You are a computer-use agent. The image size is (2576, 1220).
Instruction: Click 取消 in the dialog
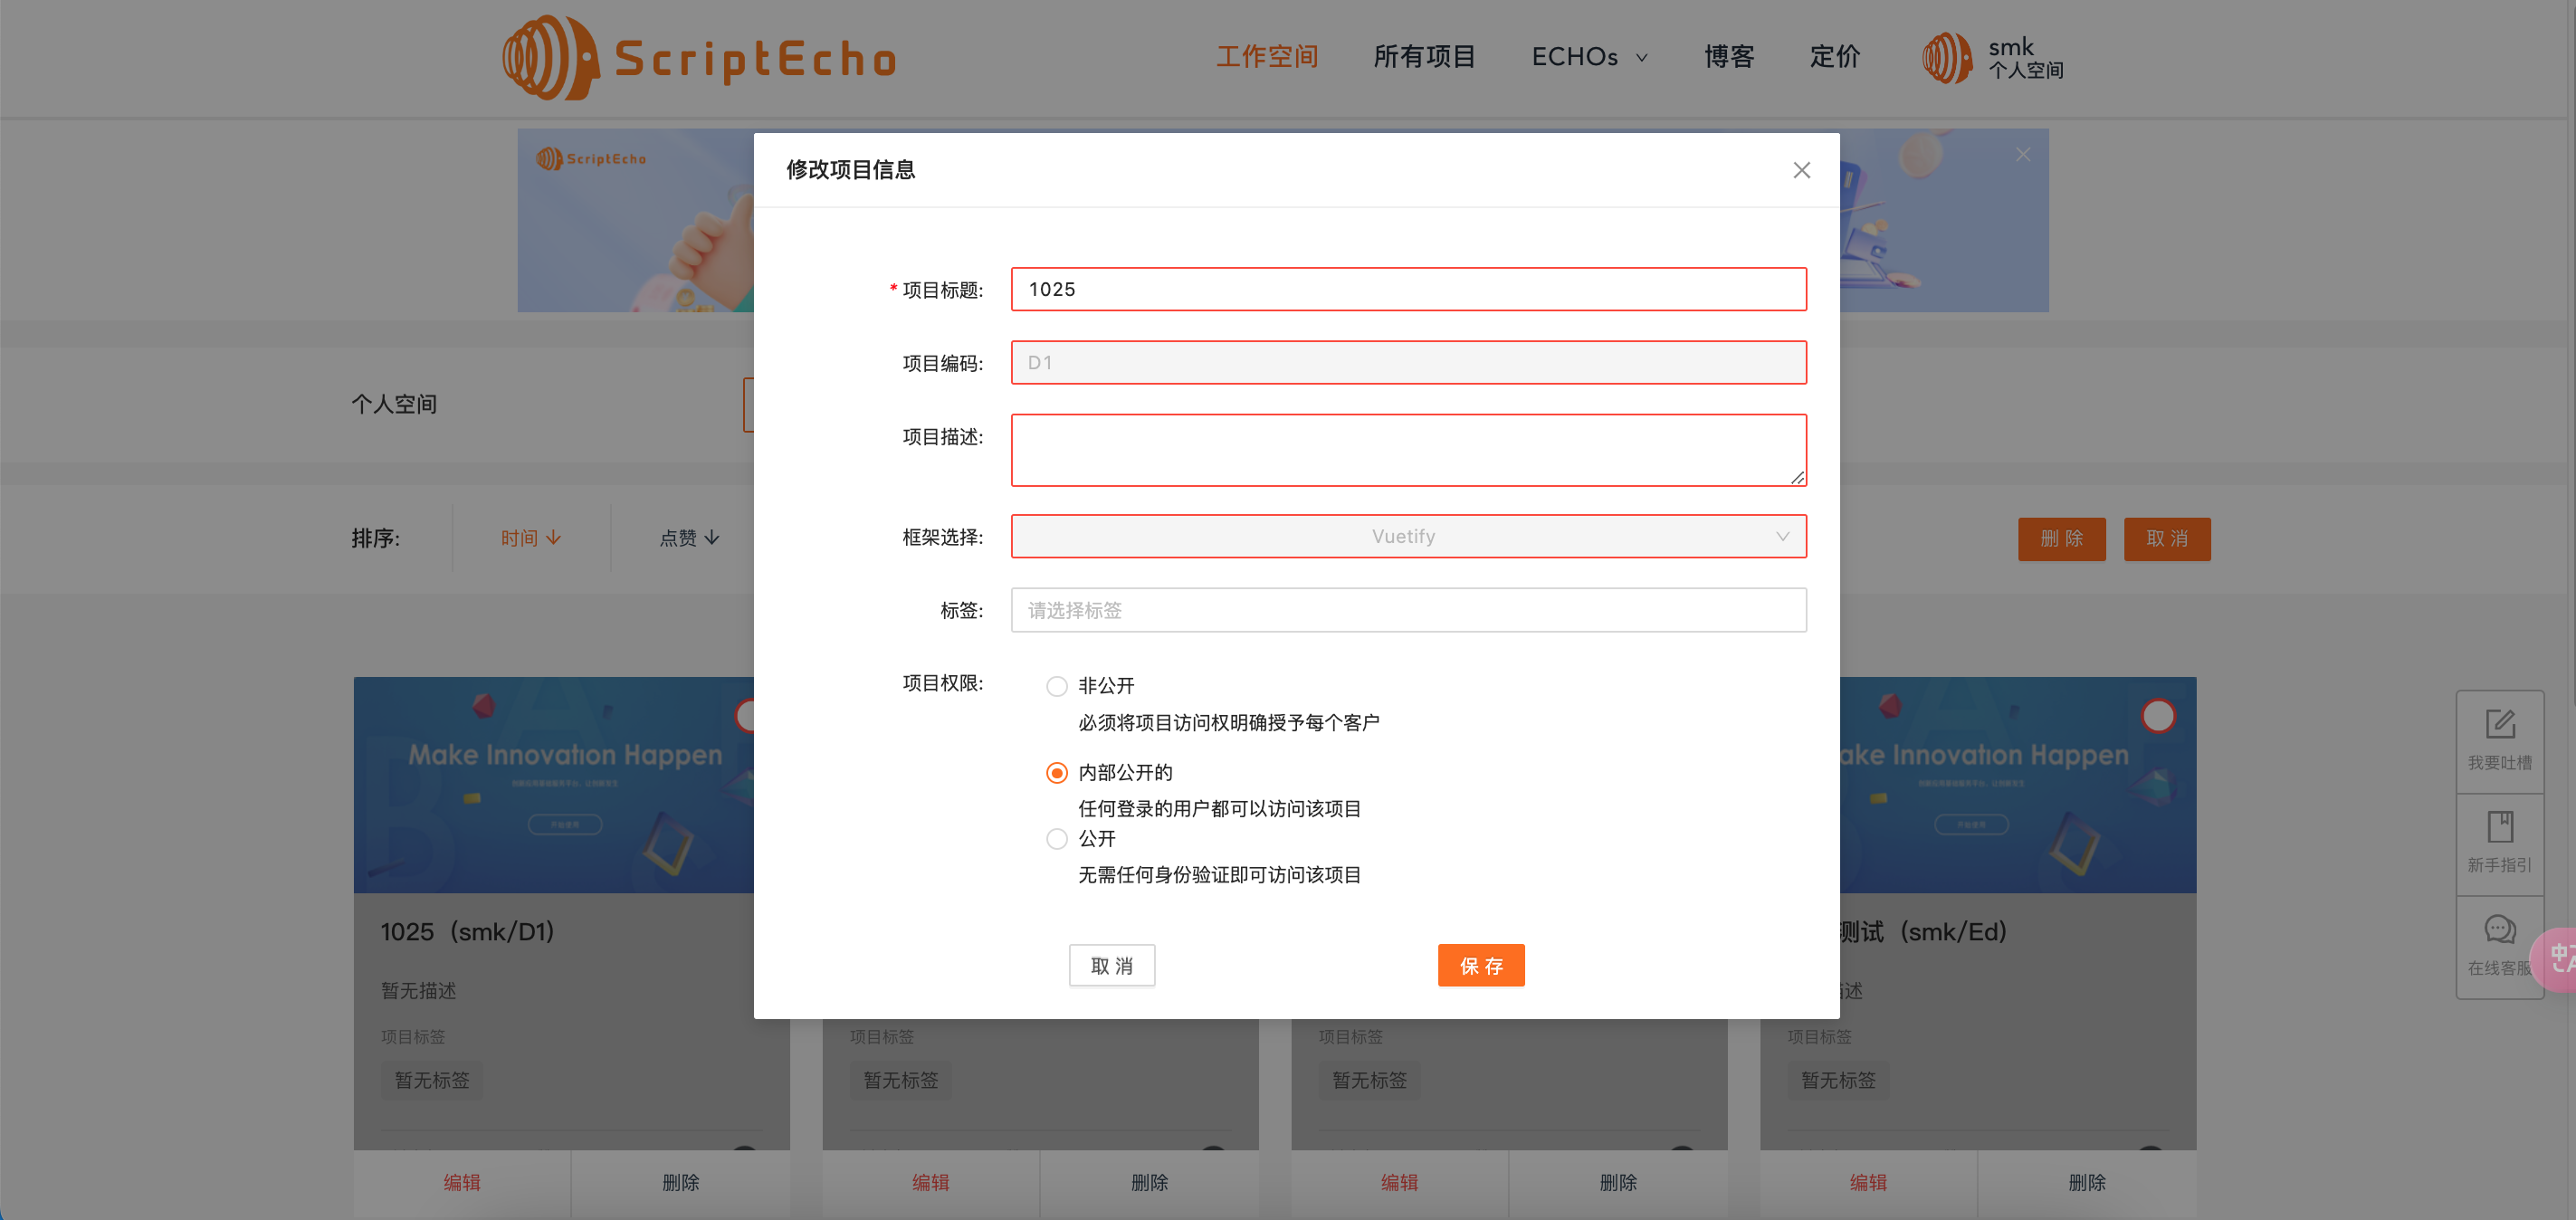pyautogui.click(x=1111, y=965)
